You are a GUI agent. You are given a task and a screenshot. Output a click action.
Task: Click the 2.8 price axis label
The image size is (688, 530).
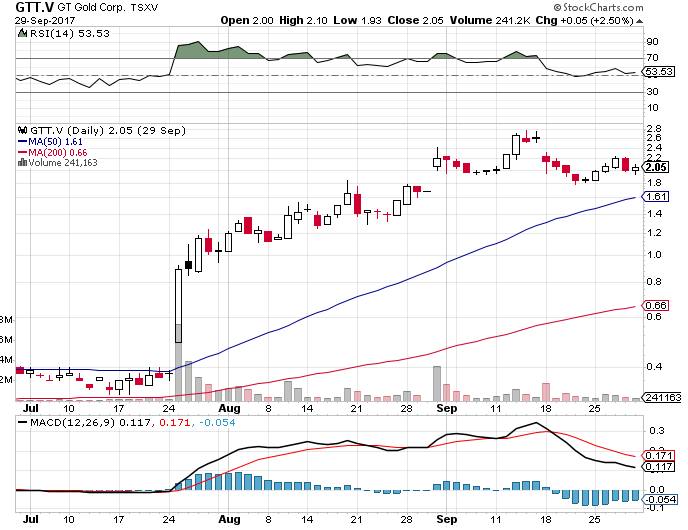tap(654, 129)
